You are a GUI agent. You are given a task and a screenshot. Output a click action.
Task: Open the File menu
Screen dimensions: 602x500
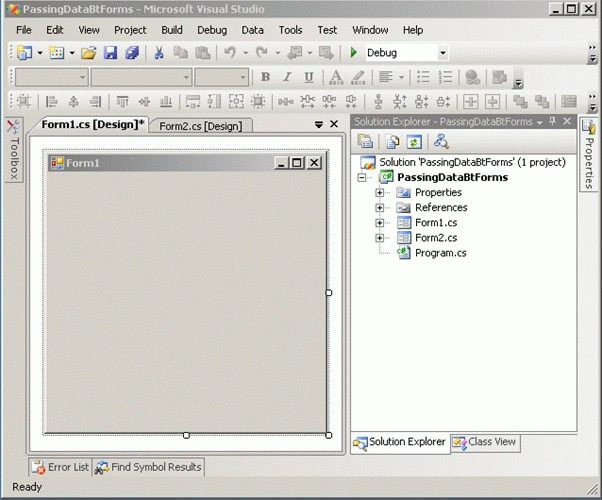pyautogui.click(x=24, y=30)
